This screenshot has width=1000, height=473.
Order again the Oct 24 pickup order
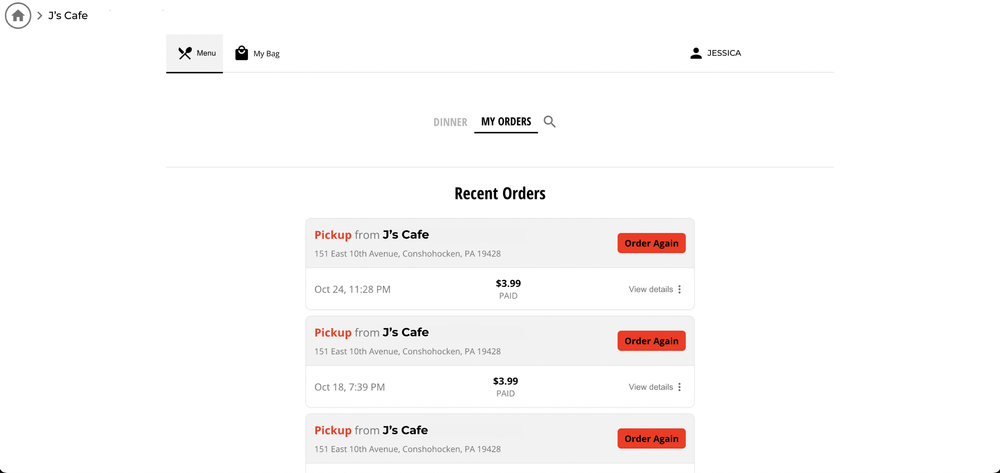click(651, 243)
